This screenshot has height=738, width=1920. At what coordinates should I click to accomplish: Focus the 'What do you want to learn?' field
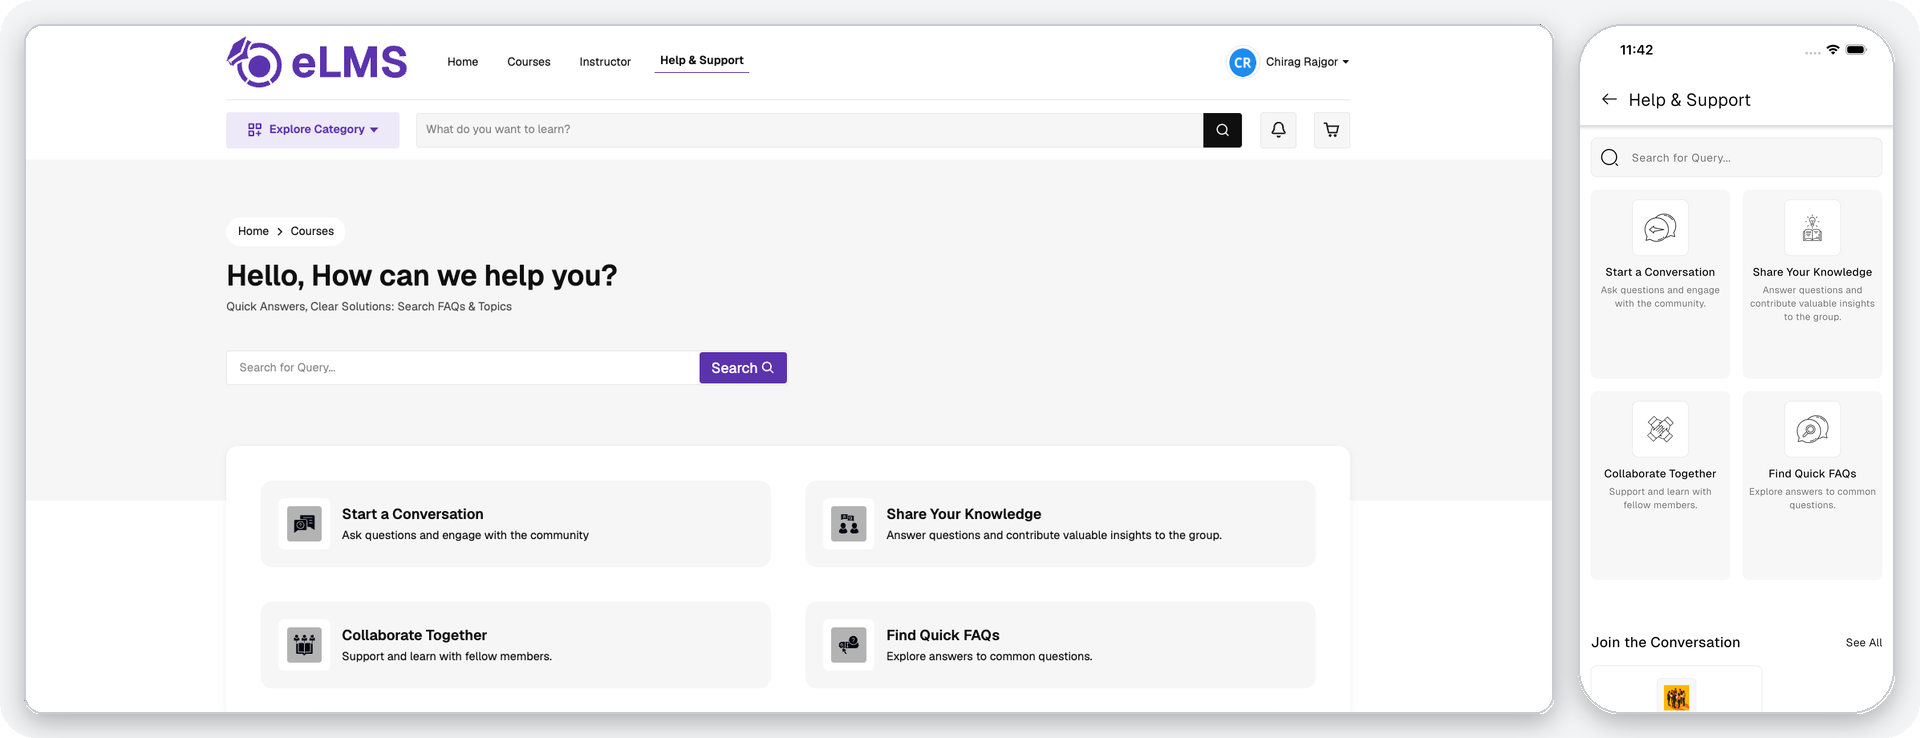click(809, 130)
